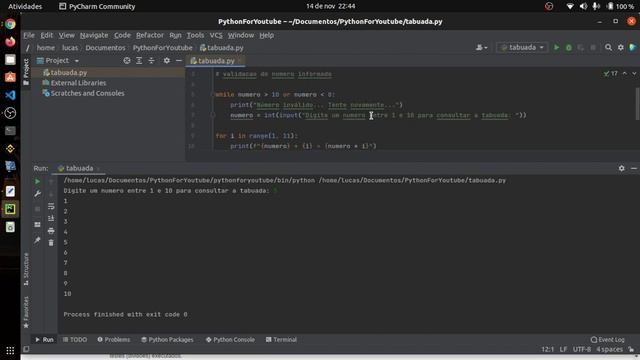
Task: Print console output printer icon
Action: [x=51, y=231]
